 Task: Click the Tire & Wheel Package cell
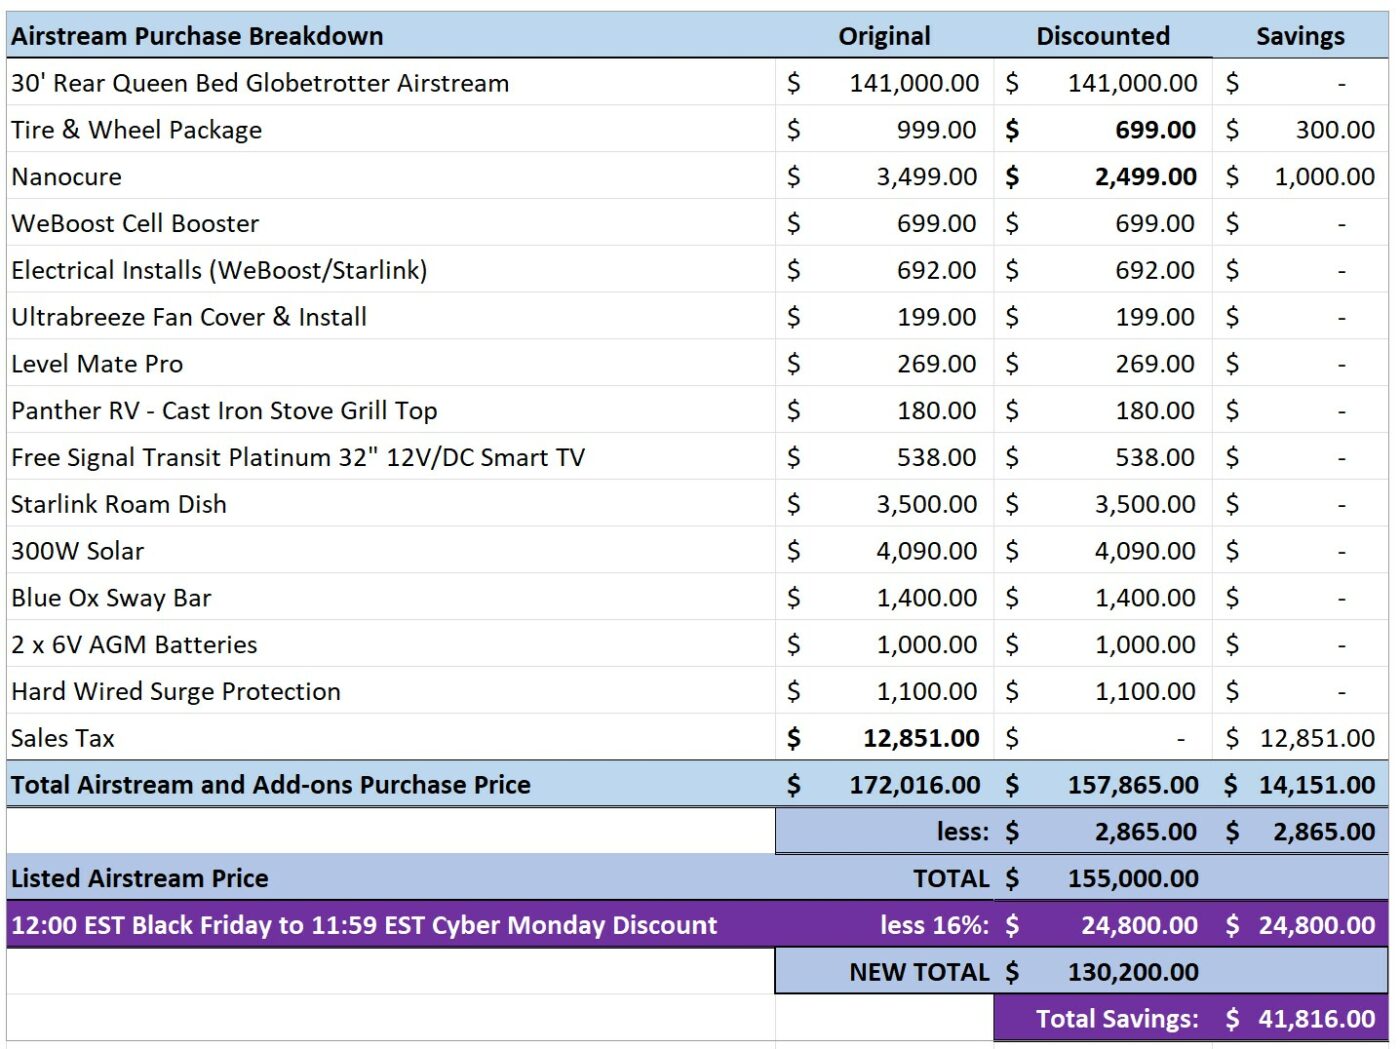[x=137, y=130]
